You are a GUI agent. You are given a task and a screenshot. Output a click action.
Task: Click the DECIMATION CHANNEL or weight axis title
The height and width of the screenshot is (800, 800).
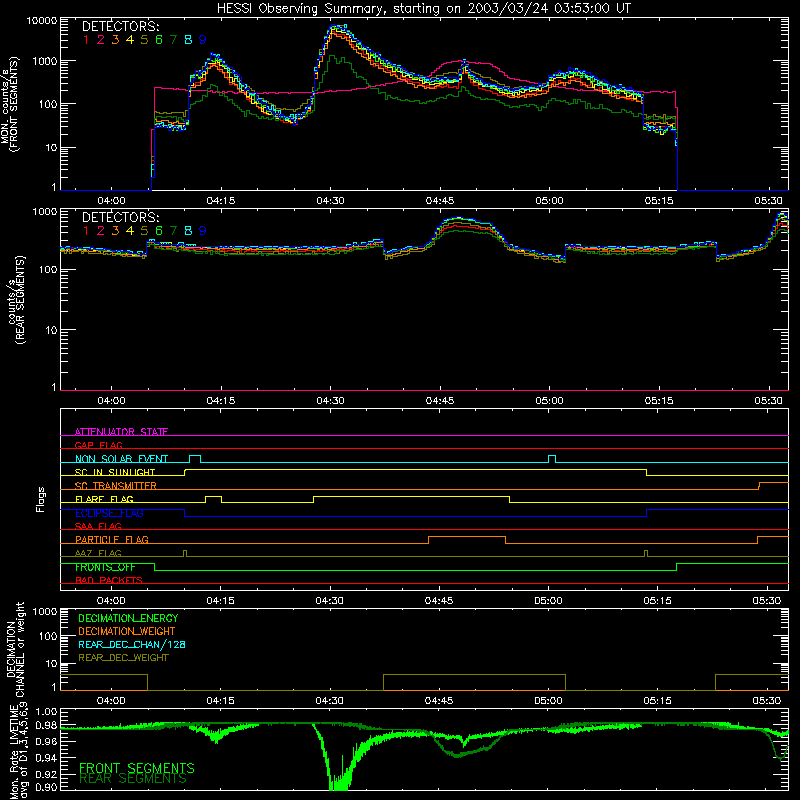click(15, 649)
